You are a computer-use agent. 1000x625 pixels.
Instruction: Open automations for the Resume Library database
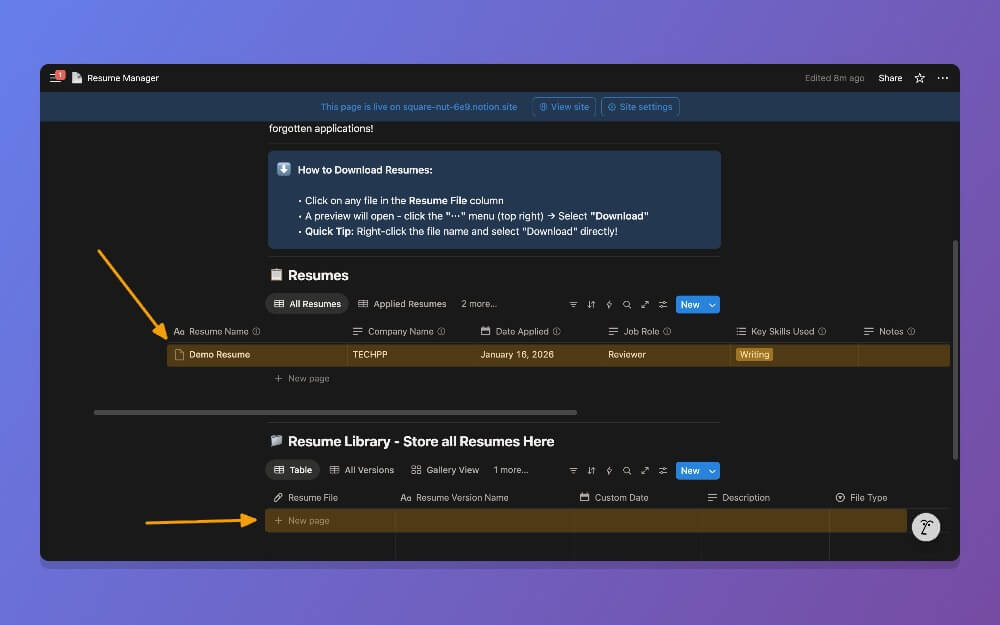[x=609, y=470]
